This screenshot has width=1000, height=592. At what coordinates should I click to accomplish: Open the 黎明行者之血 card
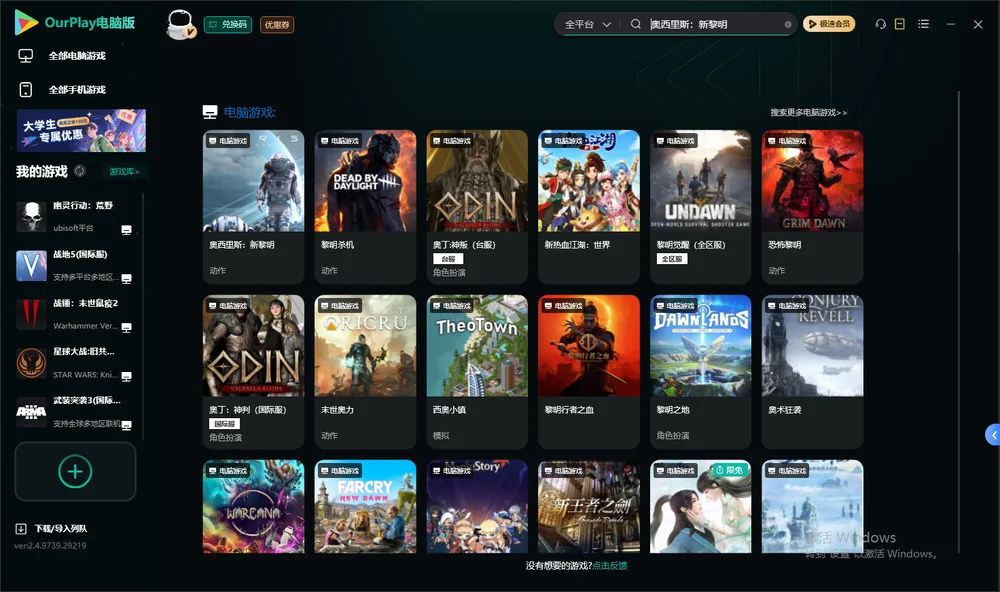pos(589,372)
